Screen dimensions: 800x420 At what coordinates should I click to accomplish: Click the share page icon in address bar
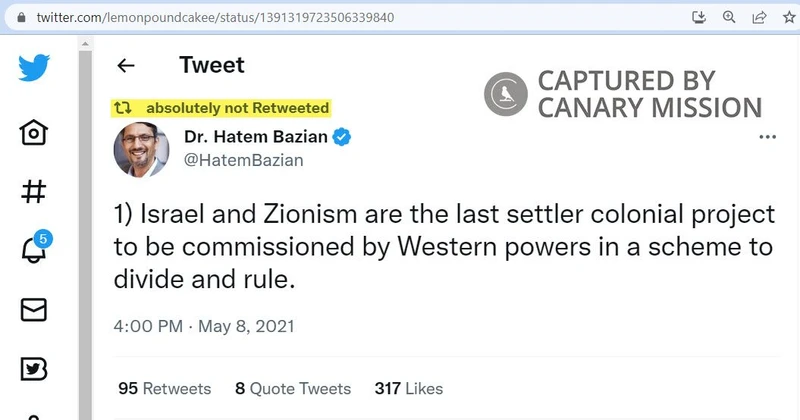pyautogui.click(x=758, y=17)
